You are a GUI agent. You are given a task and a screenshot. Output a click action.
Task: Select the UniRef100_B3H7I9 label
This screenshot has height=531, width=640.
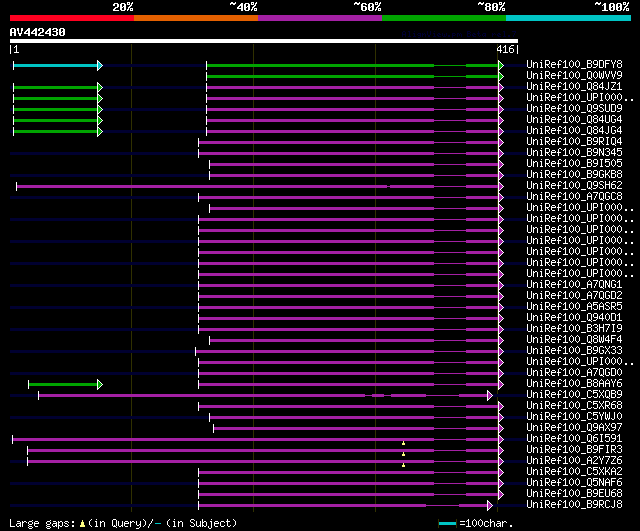pyautogui.click(x=574, y=328)
